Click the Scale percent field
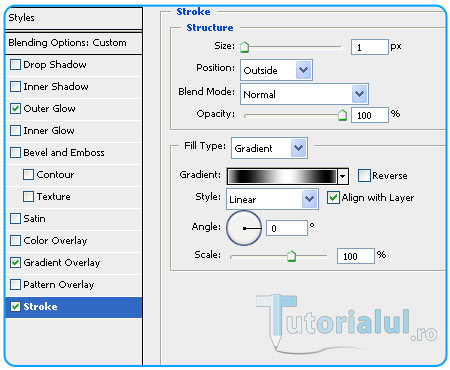 356,256
